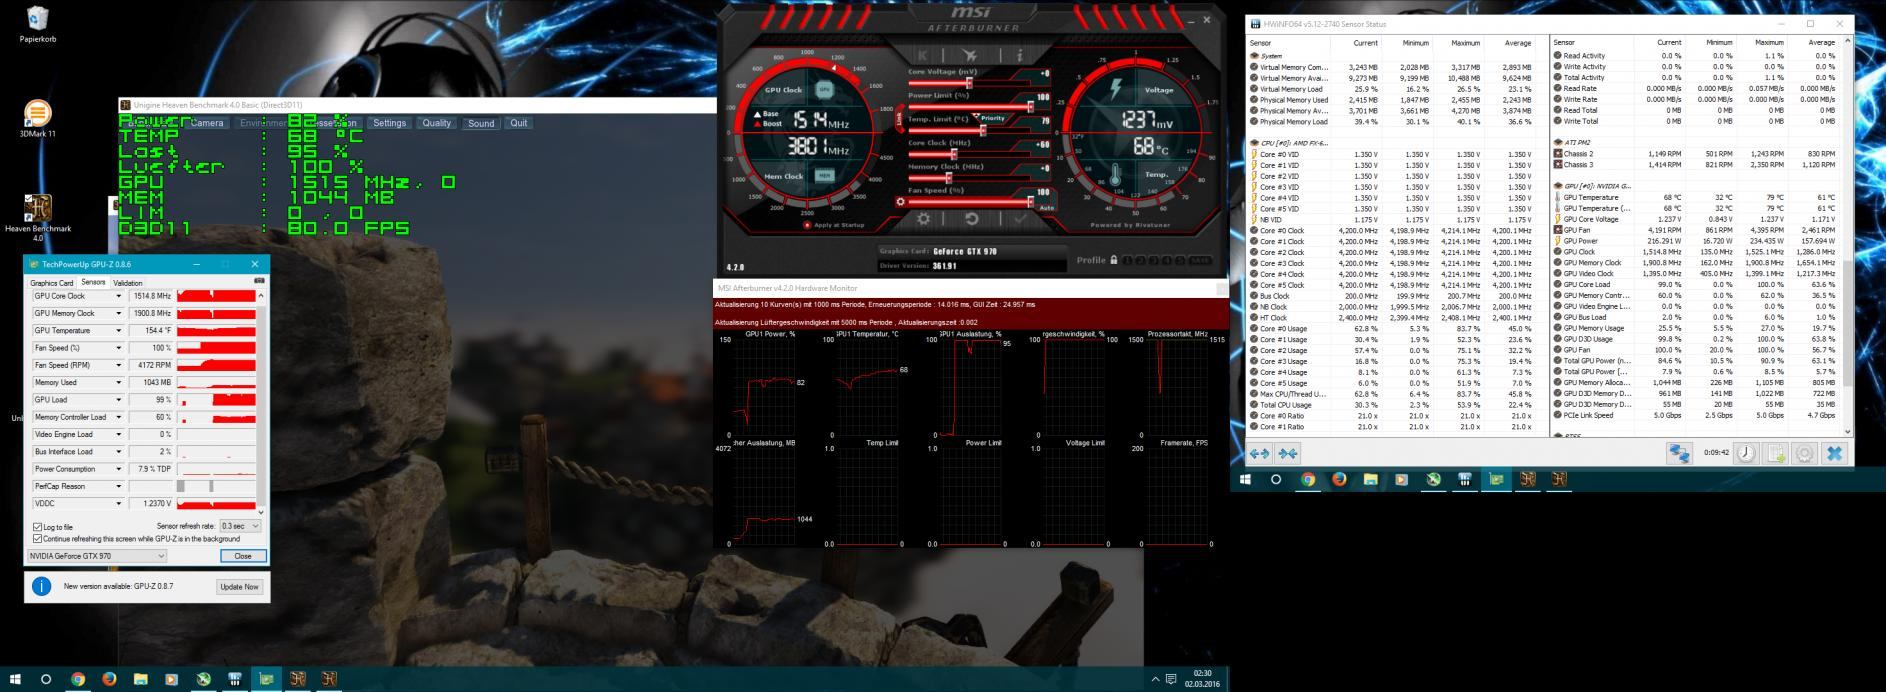Toggle Apply at Startup in Afterburner
This screenshot has height=692, width=1886.
(x=807, y=225)
